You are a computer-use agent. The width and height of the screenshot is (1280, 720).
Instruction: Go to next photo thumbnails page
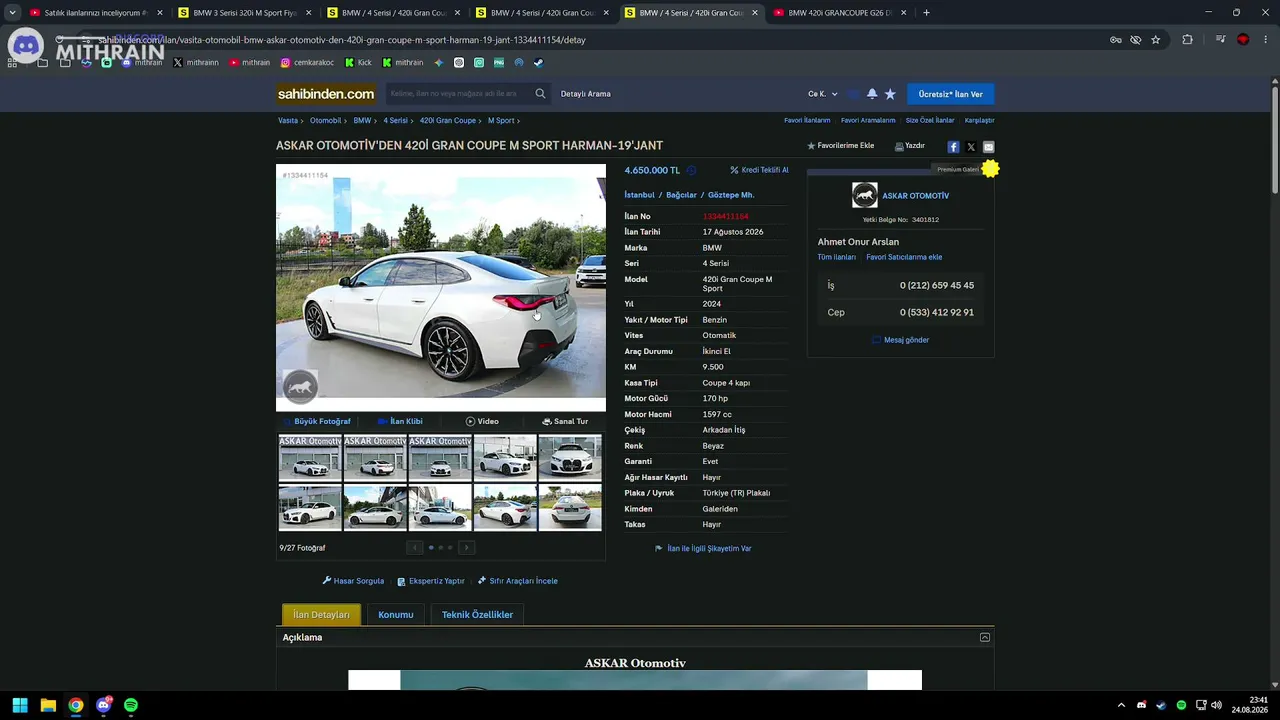click(466, 547)
